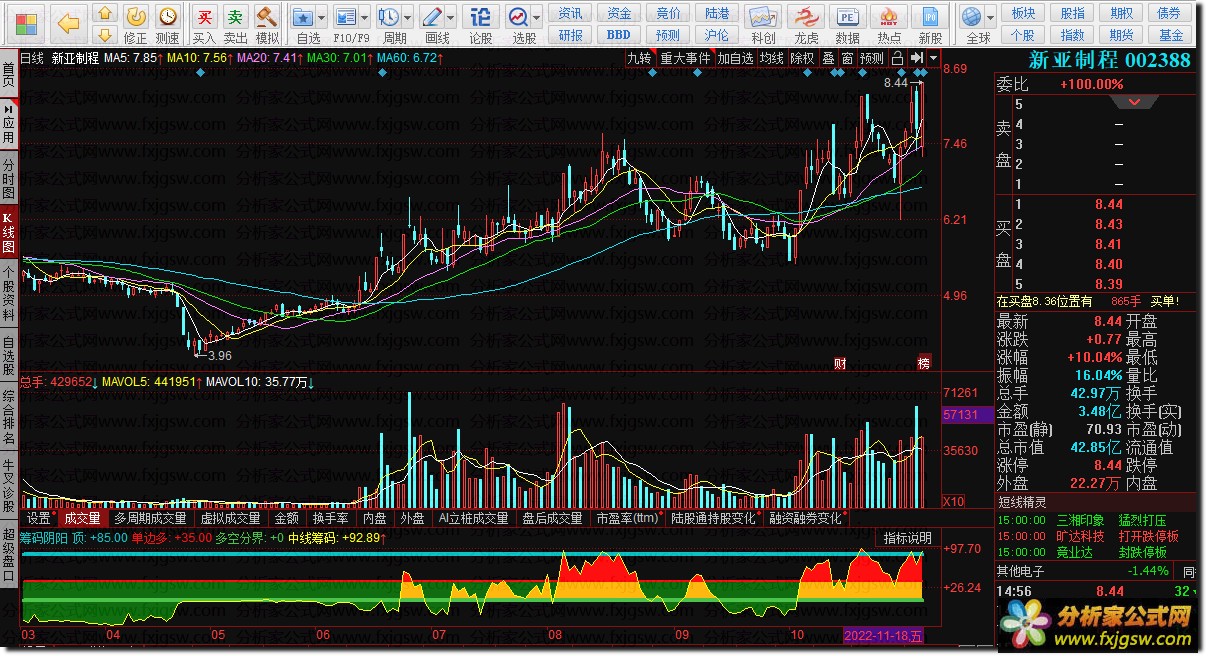Open the chart toolbar overflow dropdown arrow
Screen dimensions: 1208x656
[934, 58]
